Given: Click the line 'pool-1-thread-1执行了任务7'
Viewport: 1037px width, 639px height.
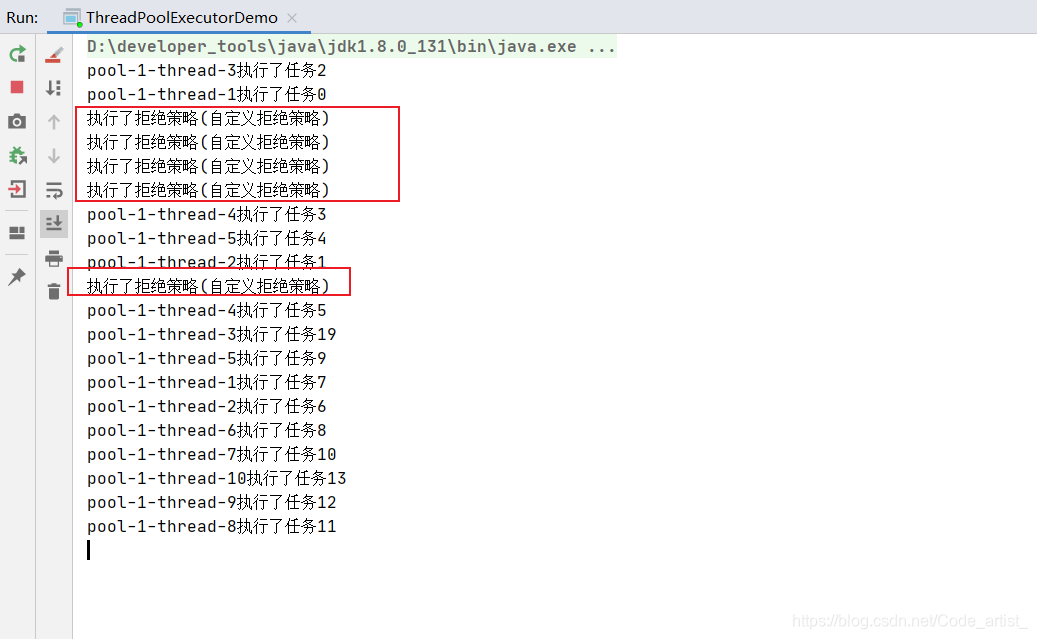Looking at the screenshot, I should (206, 383).
